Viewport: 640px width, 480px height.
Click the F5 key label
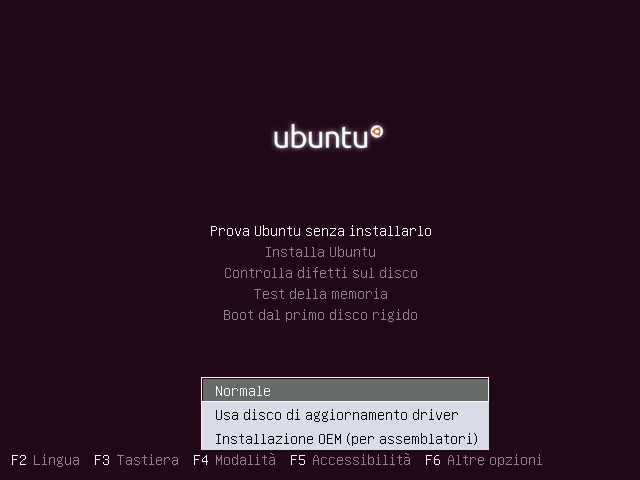pos(298,460)
